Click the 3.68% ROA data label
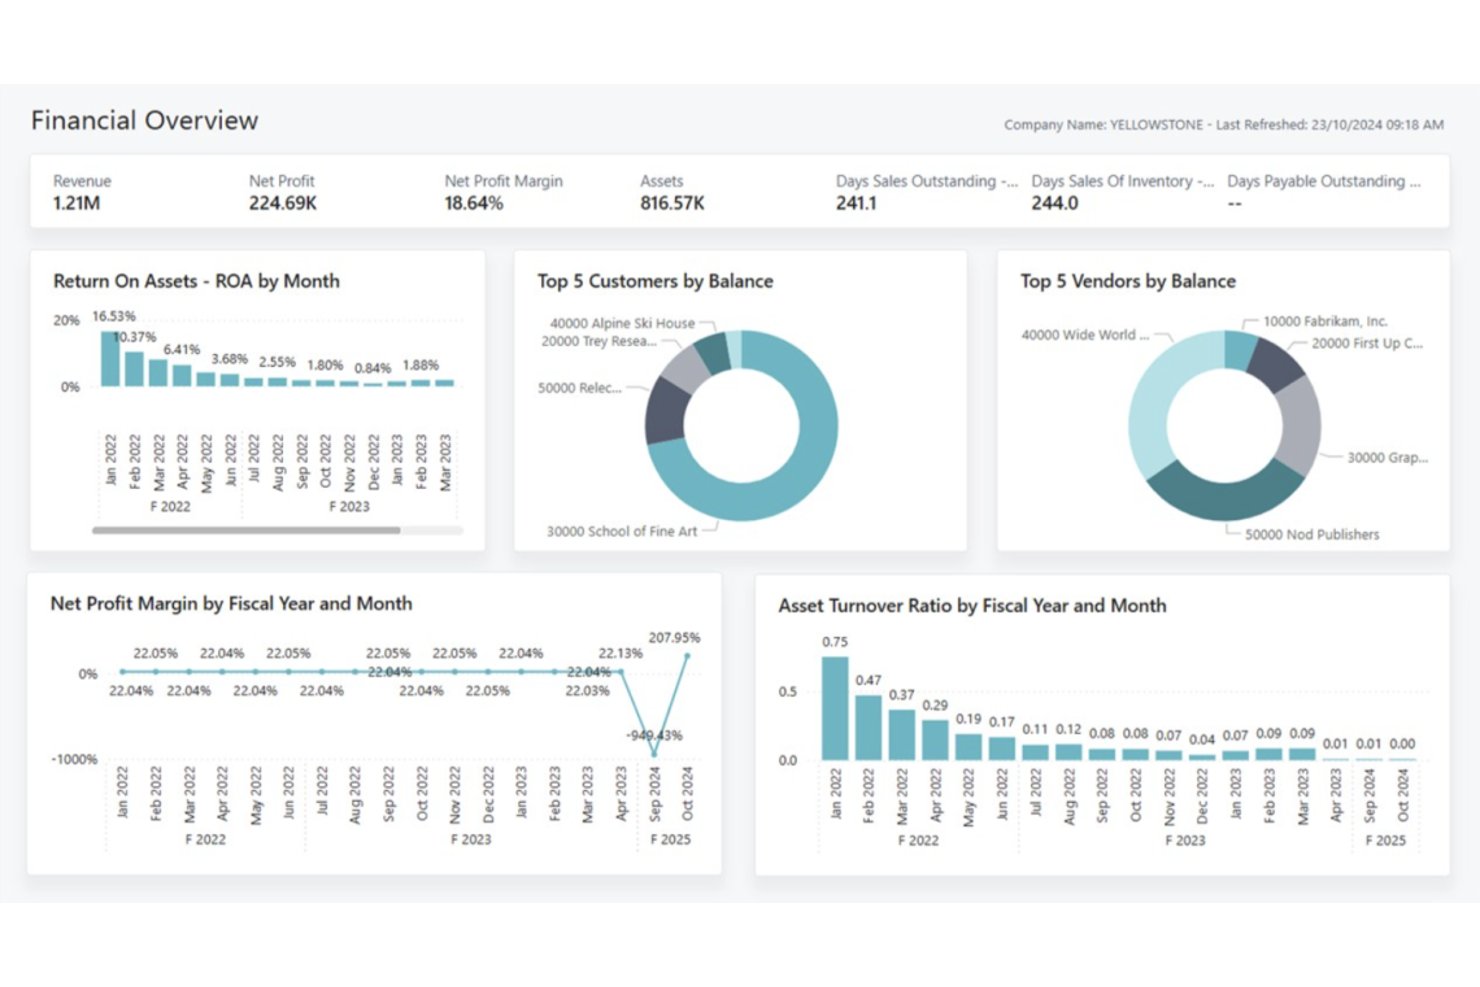The width and height of the screenshot is (1480, 987). click(229, 358)
